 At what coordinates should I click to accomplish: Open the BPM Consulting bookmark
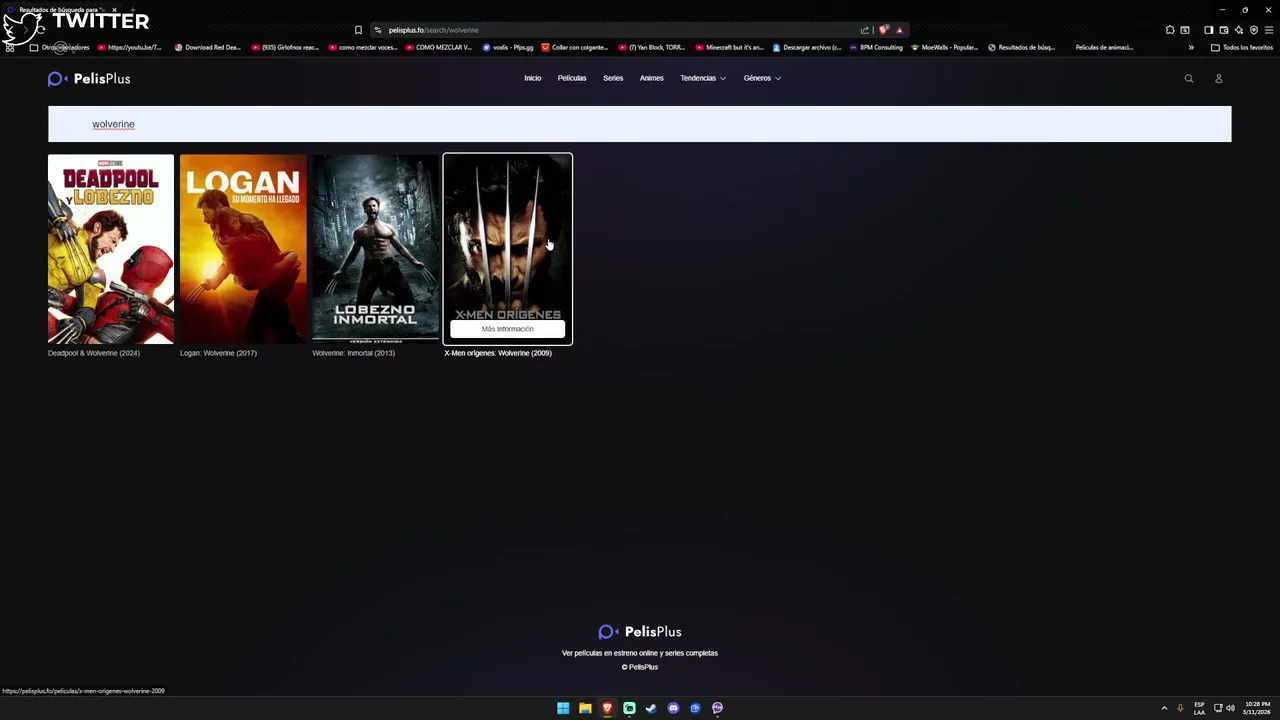[x=876, y=47]
